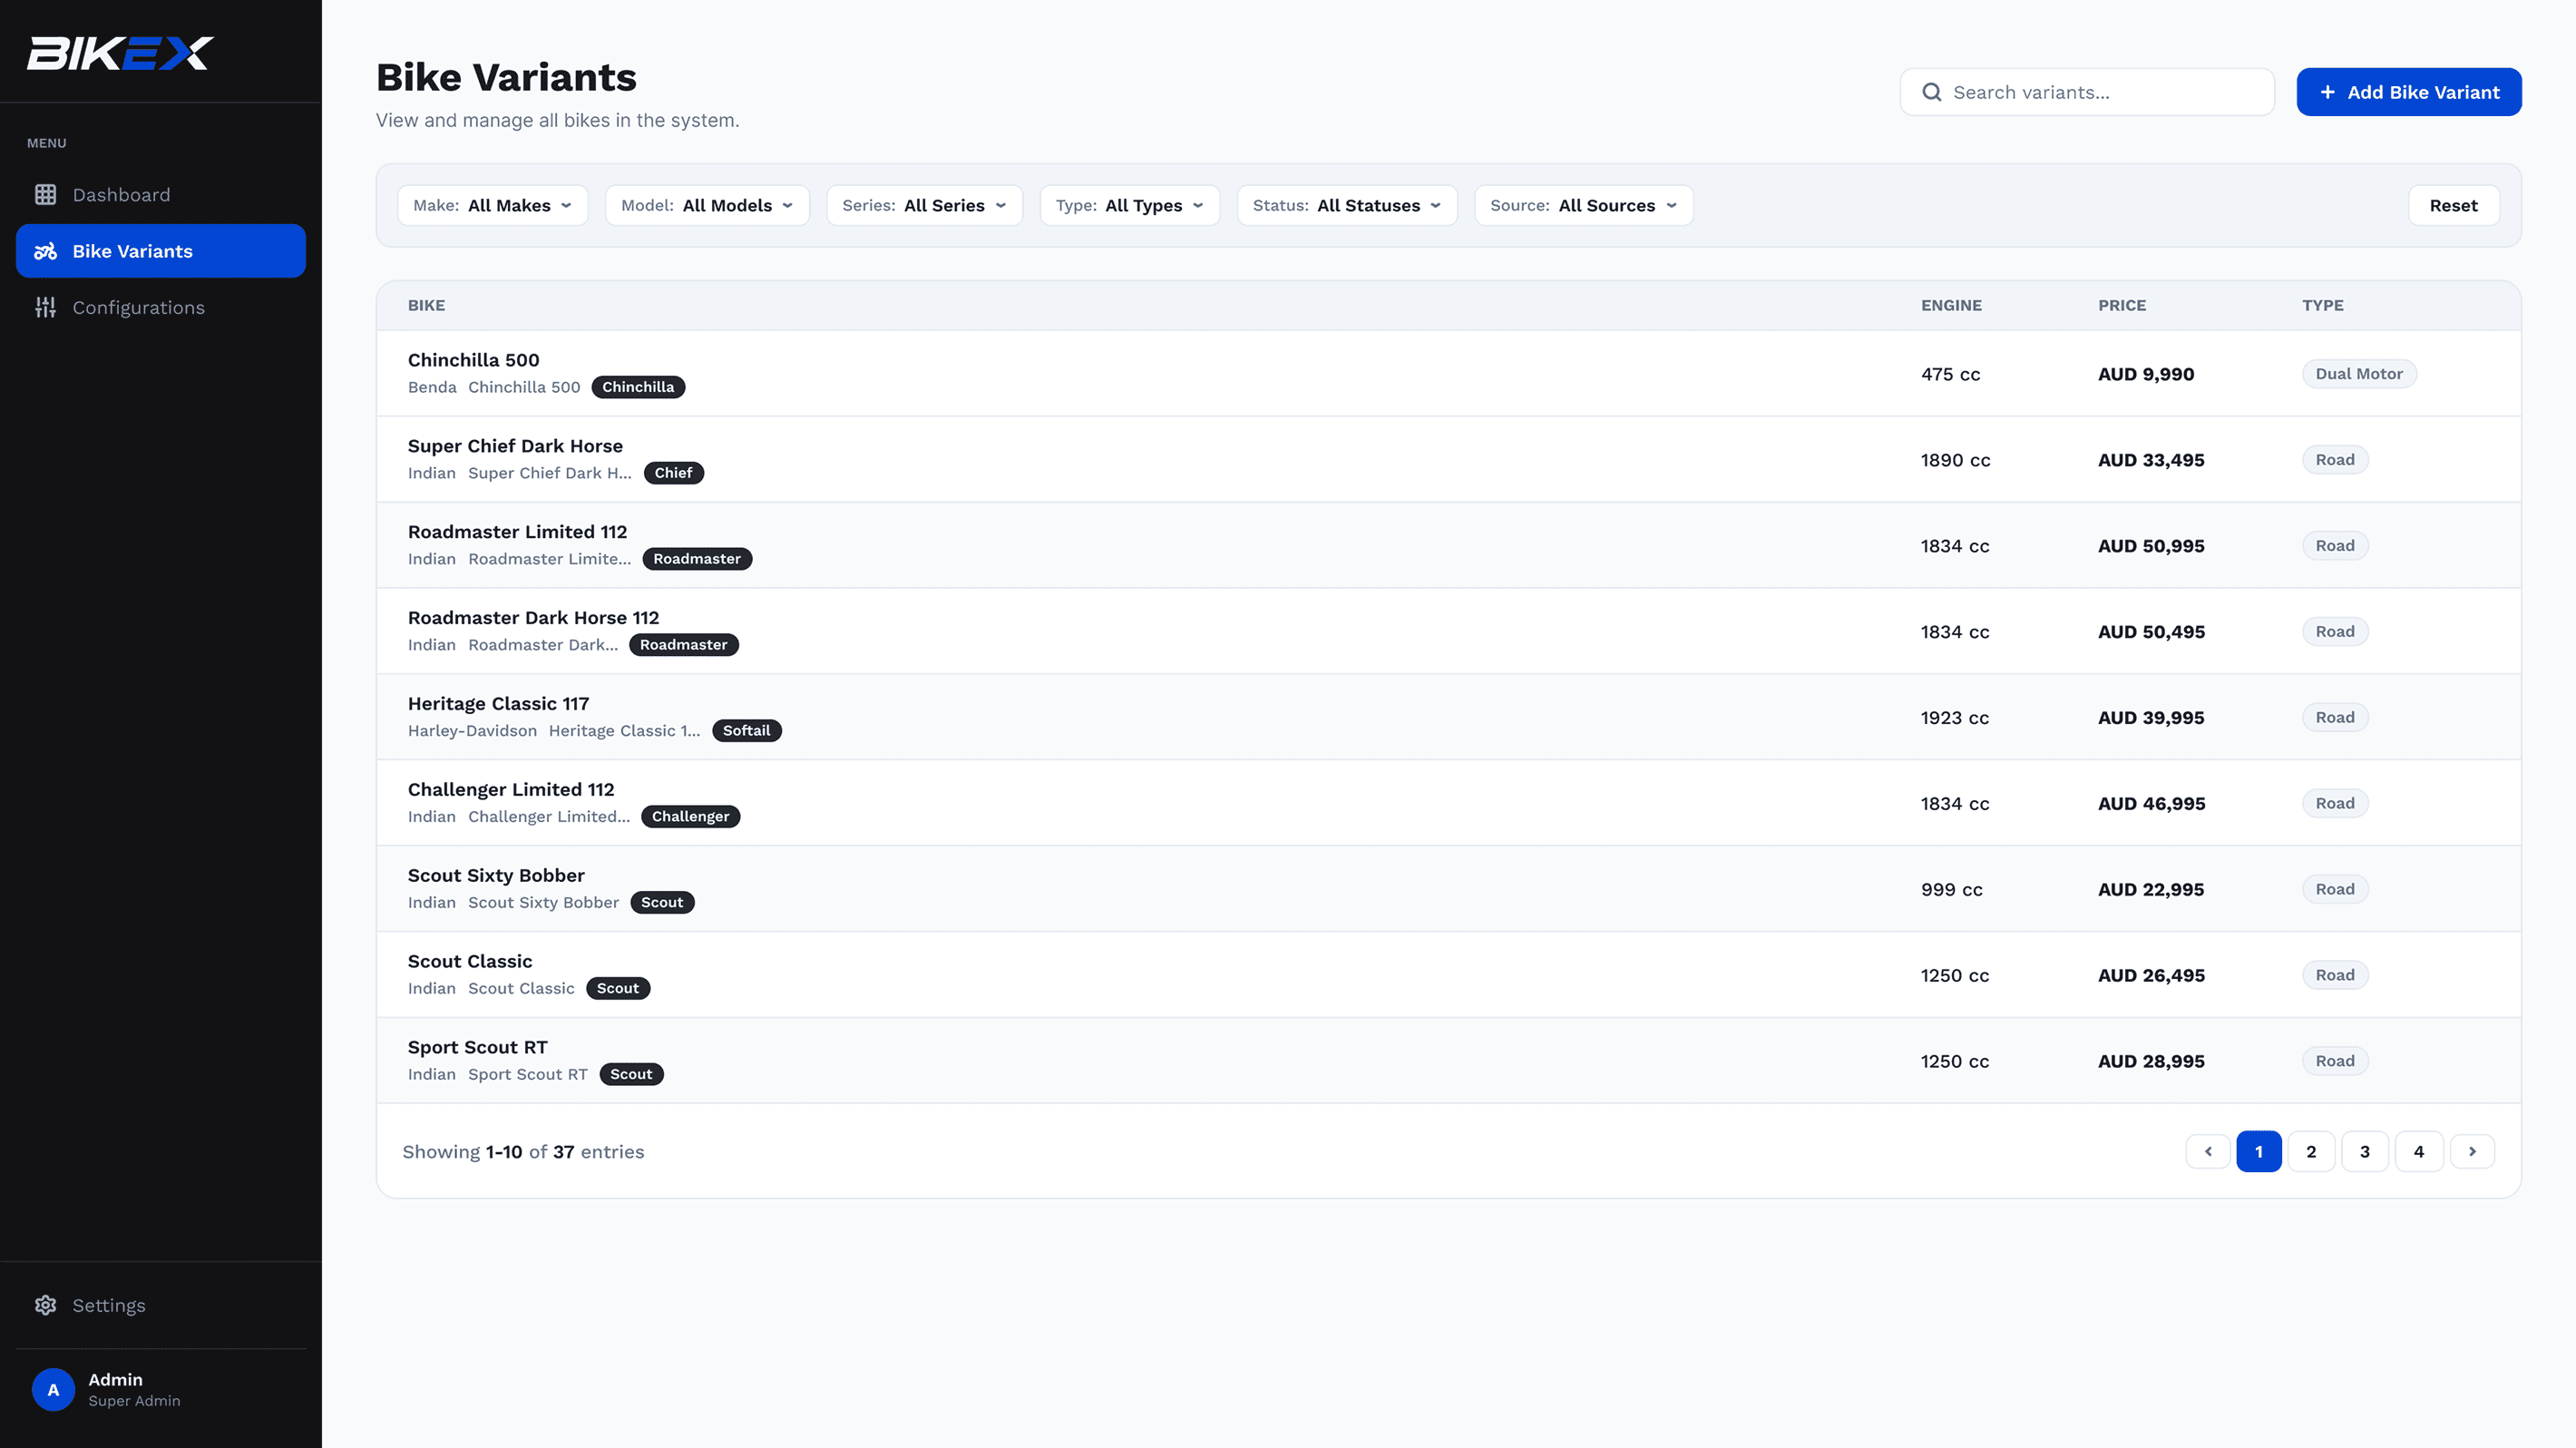2576x1448 pixels.
Task: Open the Type filter dropdown
Action: (x=1130, y=205)
